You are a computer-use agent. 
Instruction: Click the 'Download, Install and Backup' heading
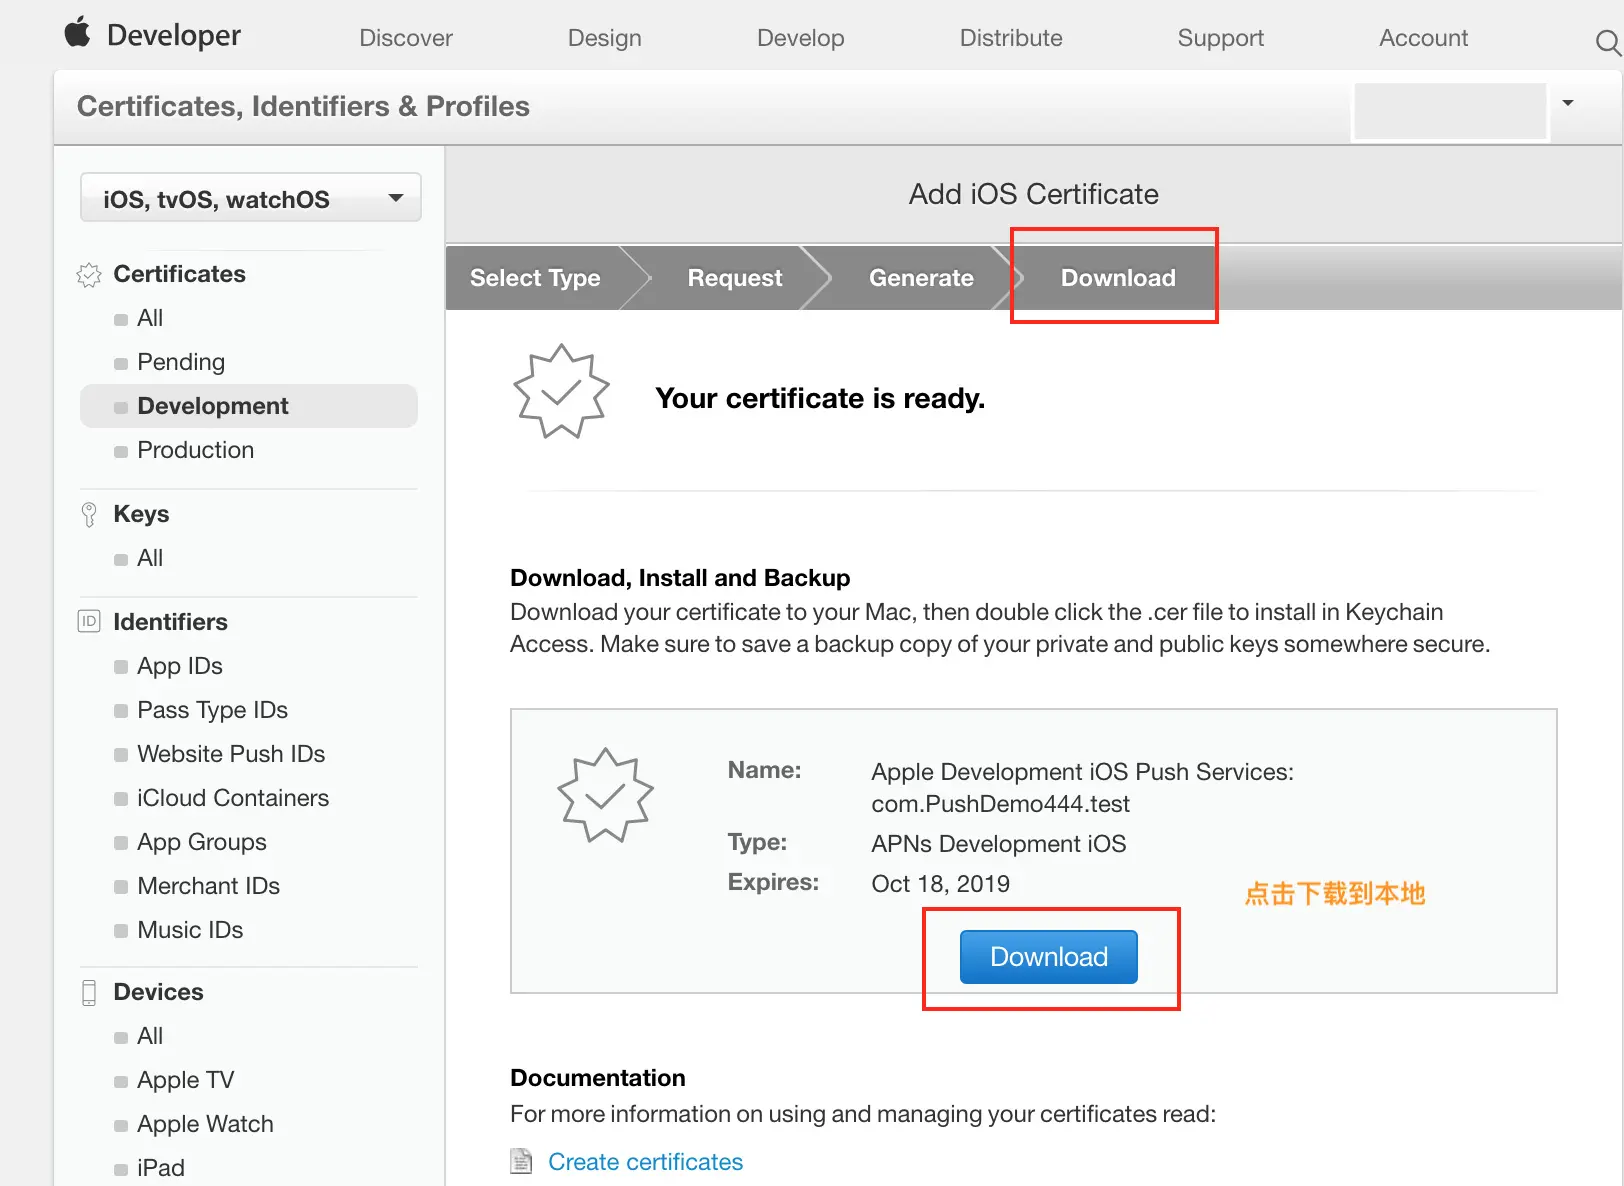pos(680,578)
